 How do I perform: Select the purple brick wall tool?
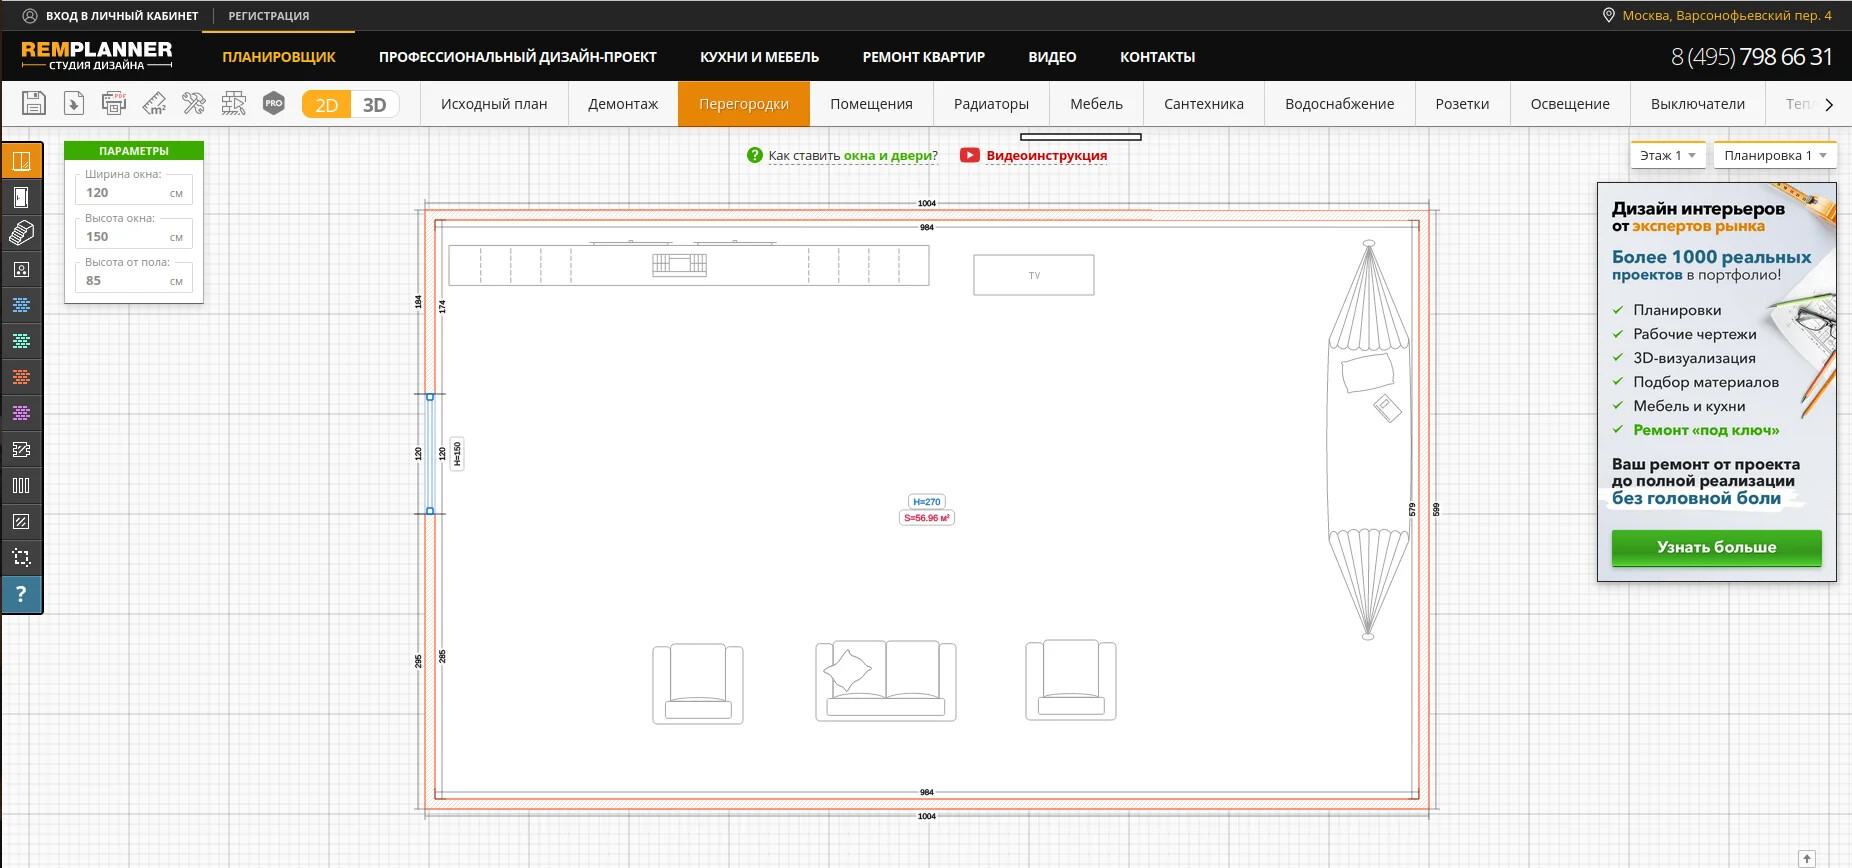[21, 413]
